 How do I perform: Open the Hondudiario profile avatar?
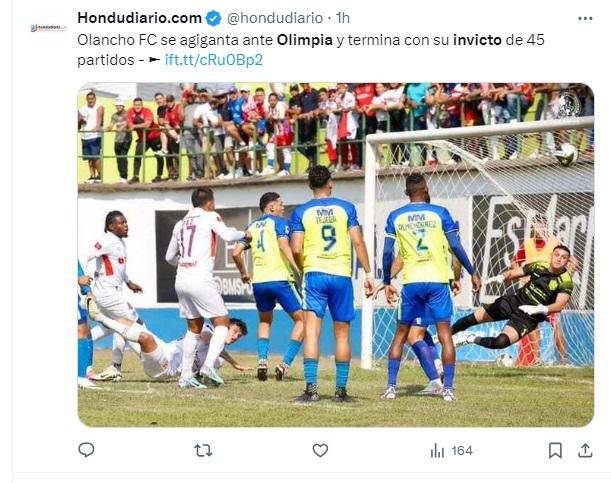click(x=49, y=28)
